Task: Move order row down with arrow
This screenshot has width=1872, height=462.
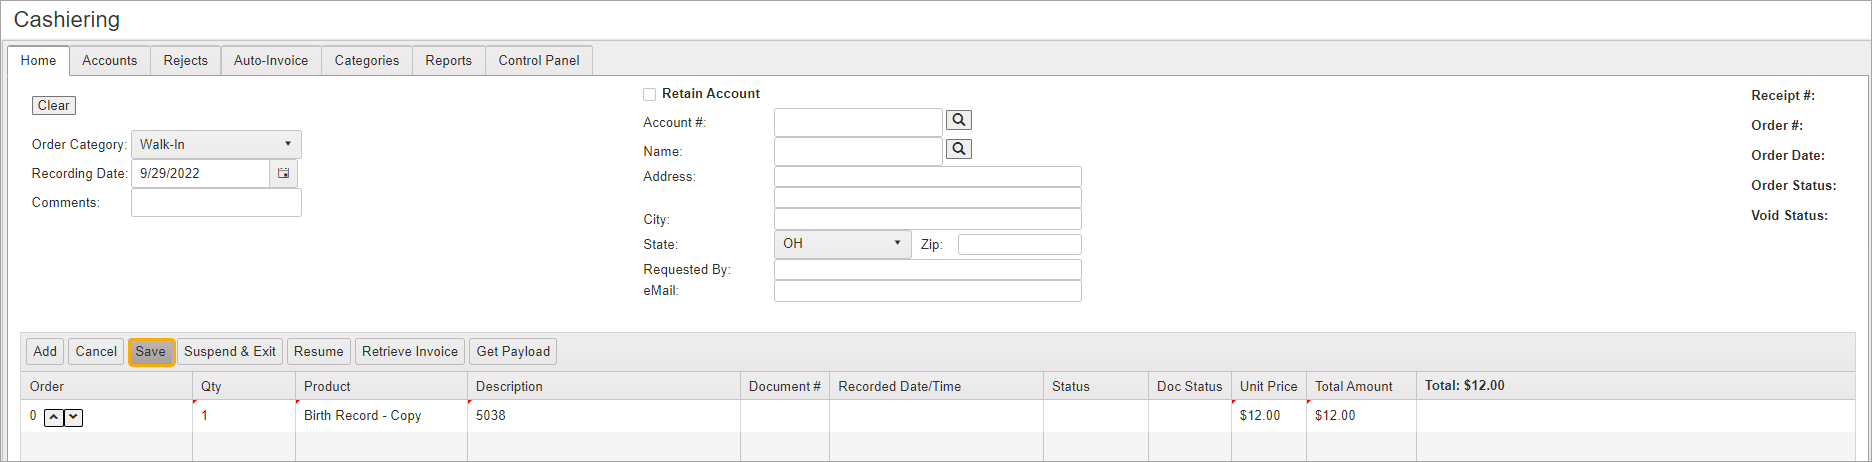Action: click(73, 417)
